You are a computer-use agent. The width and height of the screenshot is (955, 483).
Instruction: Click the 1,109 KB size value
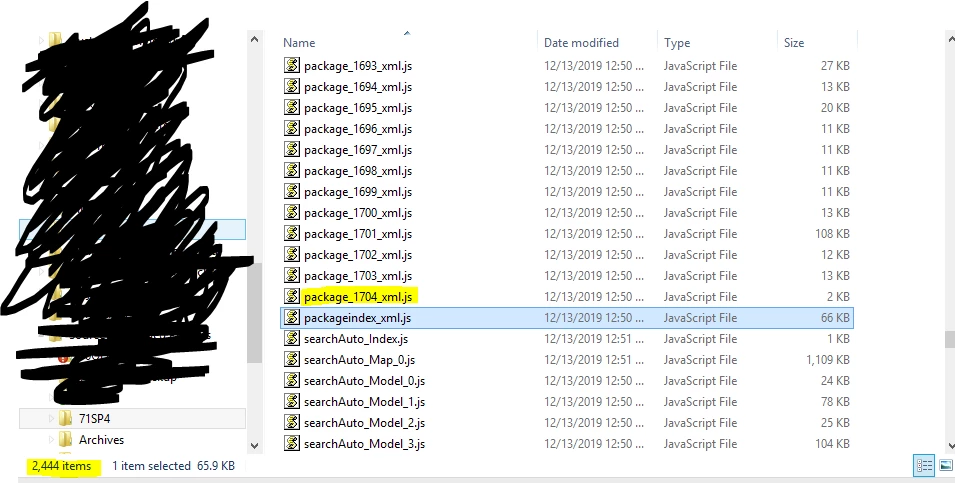coord(828,360)
